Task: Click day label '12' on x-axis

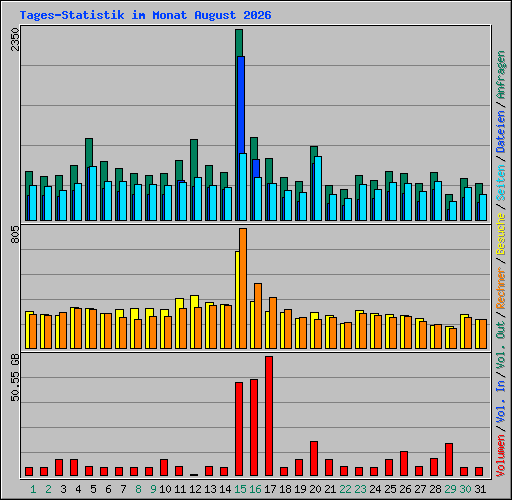Action: pyautogui.click(x=195, y=489)
